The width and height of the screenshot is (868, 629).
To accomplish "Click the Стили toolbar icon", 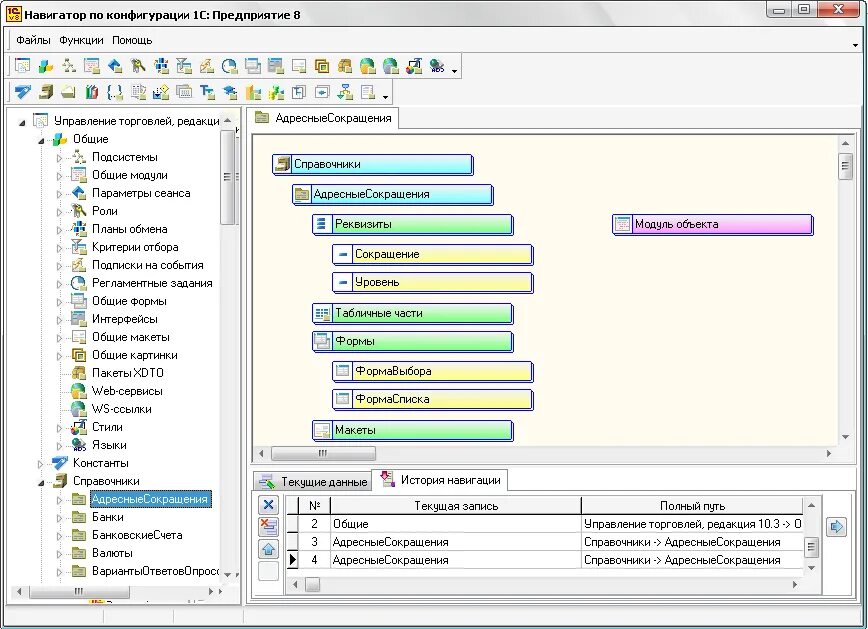I will point(414,66).
